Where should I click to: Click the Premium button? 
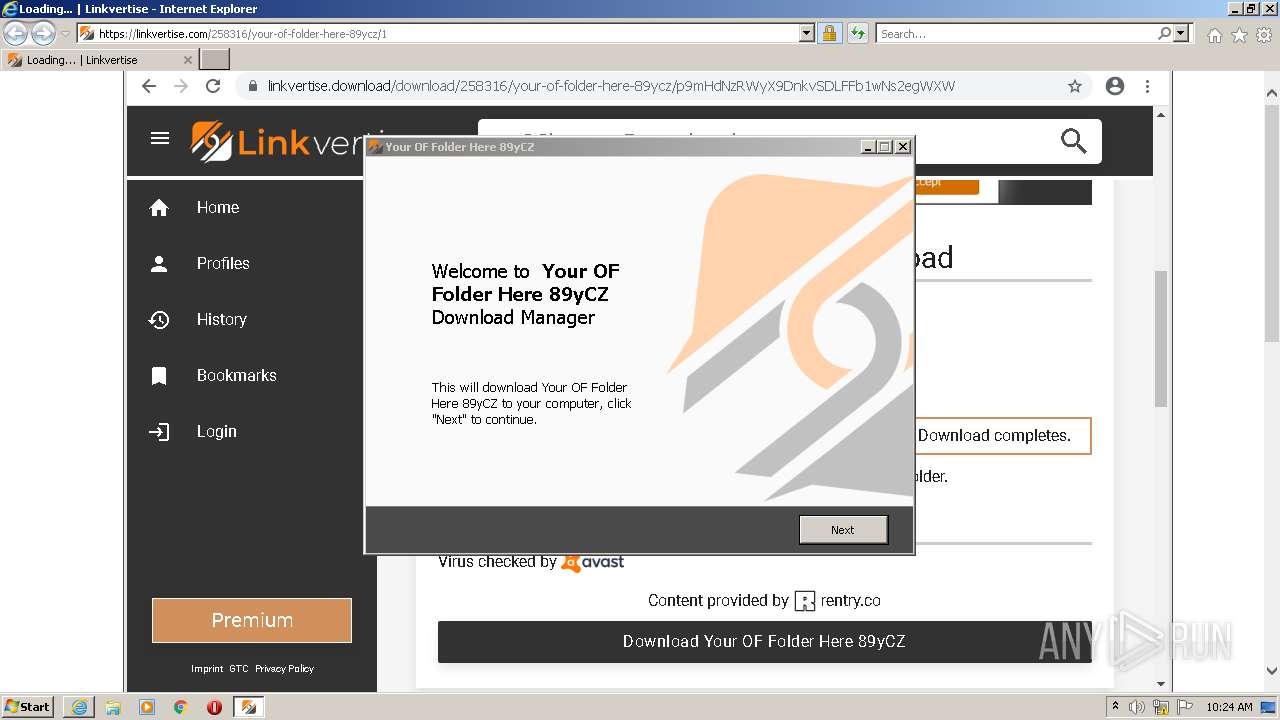[252, 620]
